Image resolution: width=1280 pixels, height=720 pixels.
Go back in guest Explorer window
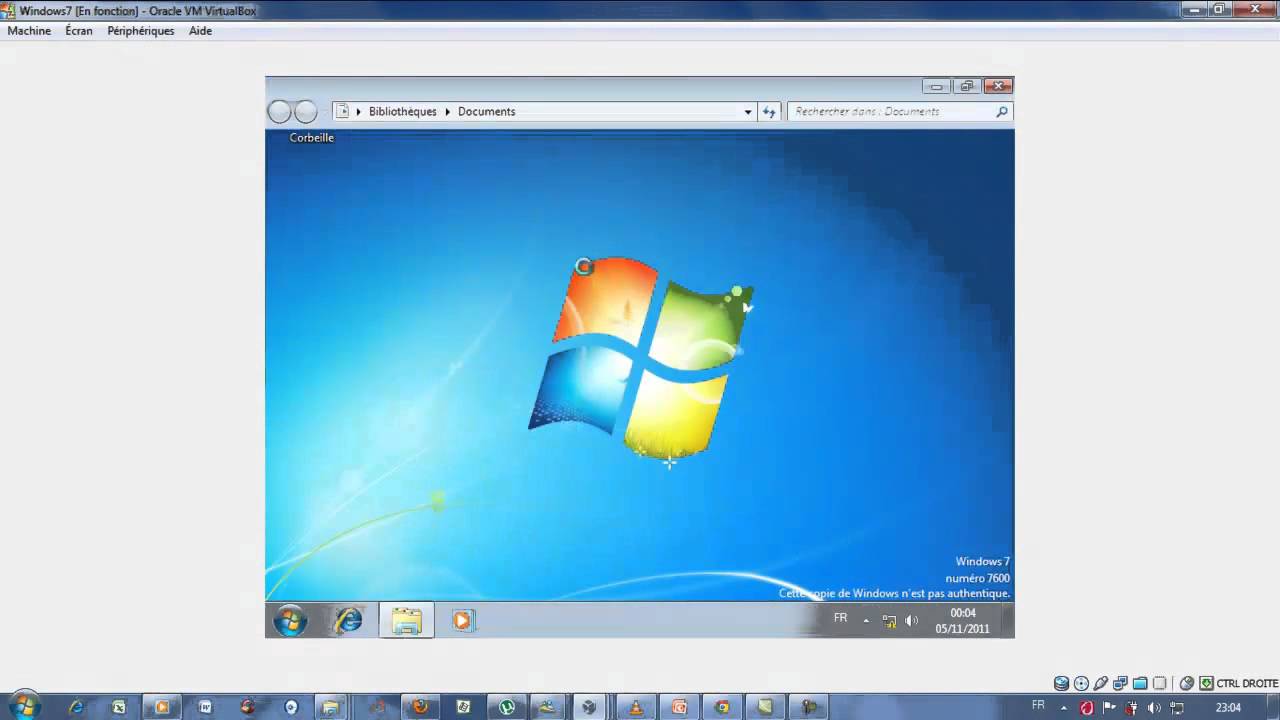coord(280,112)
